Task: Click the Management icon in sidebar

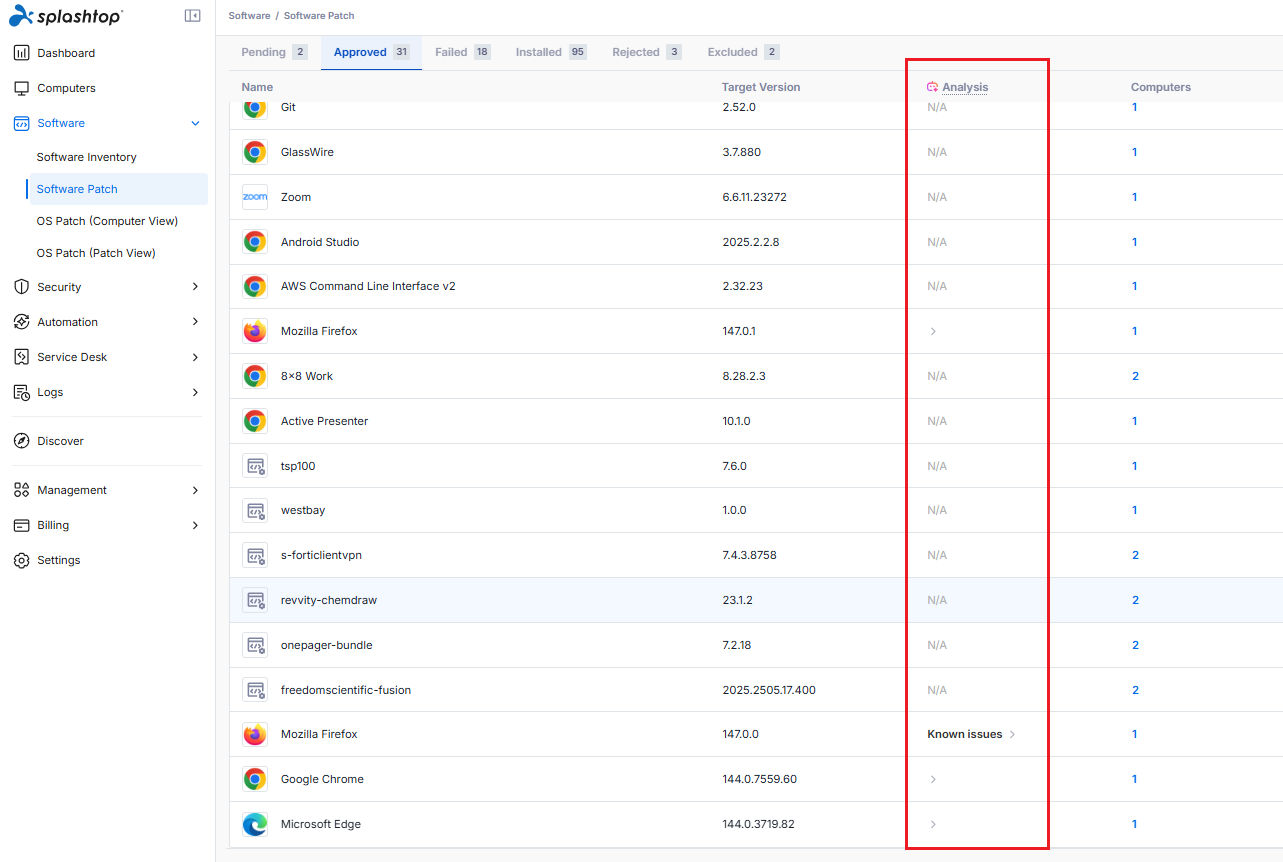Action: click(21, 490)
